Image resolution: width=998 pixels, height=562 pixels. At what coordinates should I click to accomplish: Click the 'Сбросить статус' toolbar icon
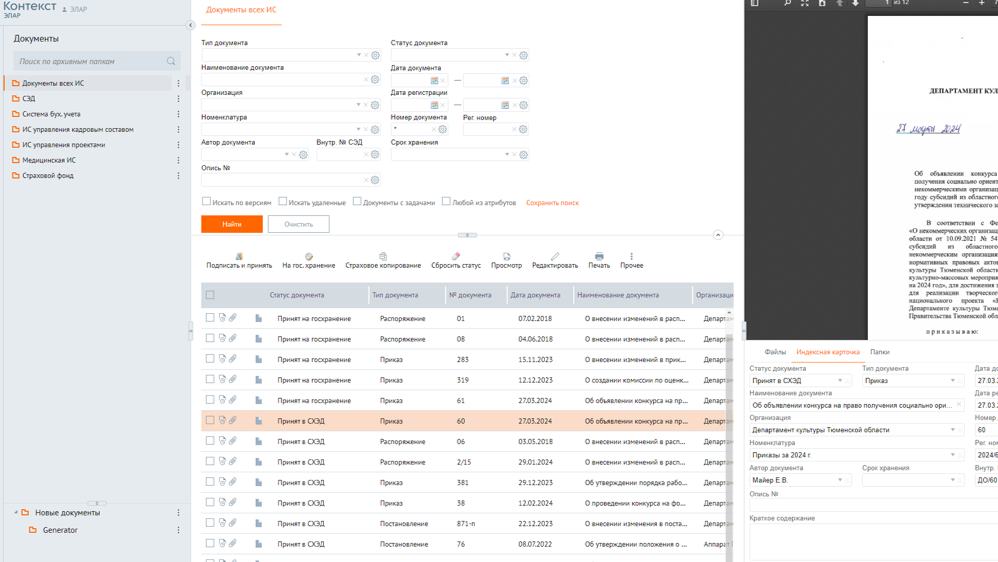456,256
